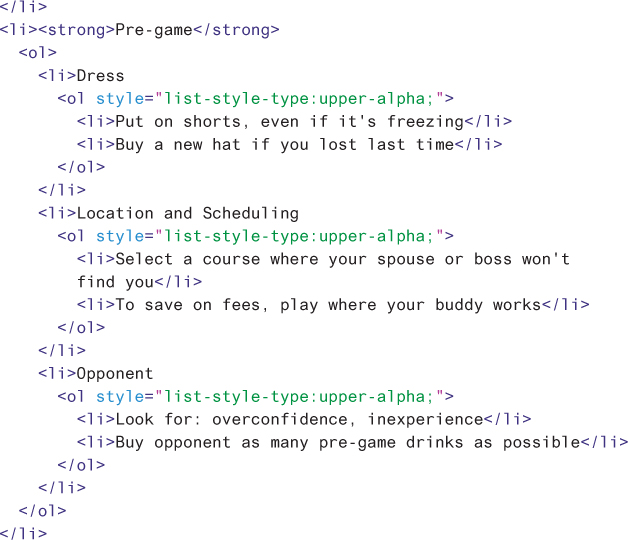Click 'Buy a new hat' line

click(285, 144)
